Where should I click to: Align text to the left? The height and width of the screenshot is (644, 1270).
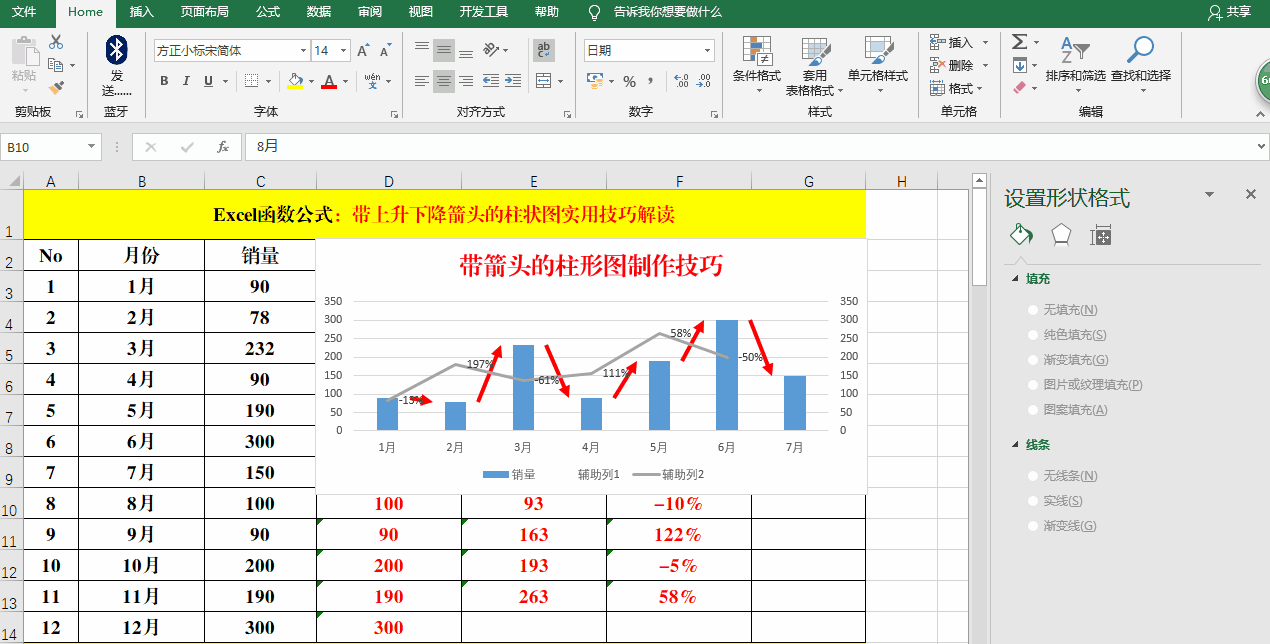(x=422, y=81)
